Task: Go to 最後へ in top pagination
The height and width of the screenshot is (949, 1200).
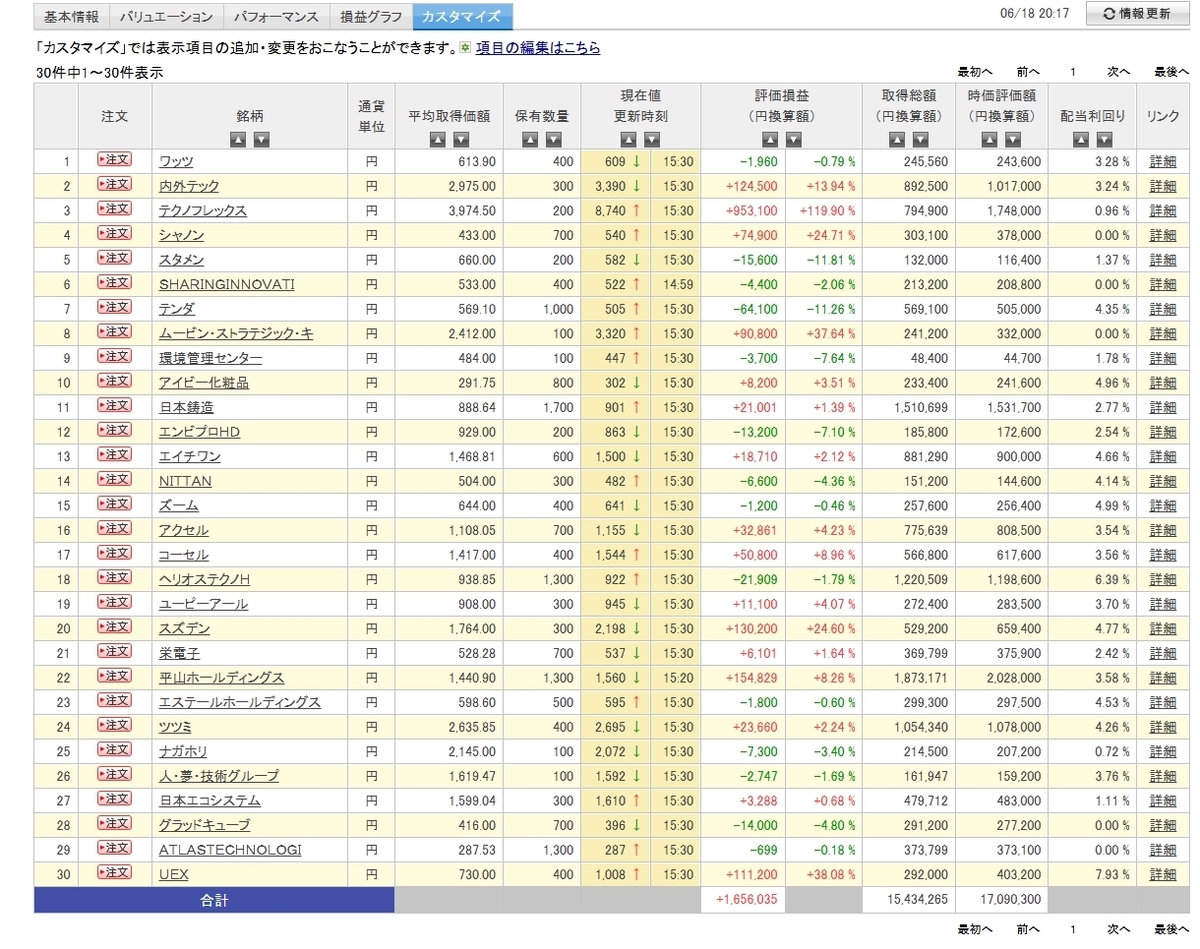Action: click(1171, 72)
